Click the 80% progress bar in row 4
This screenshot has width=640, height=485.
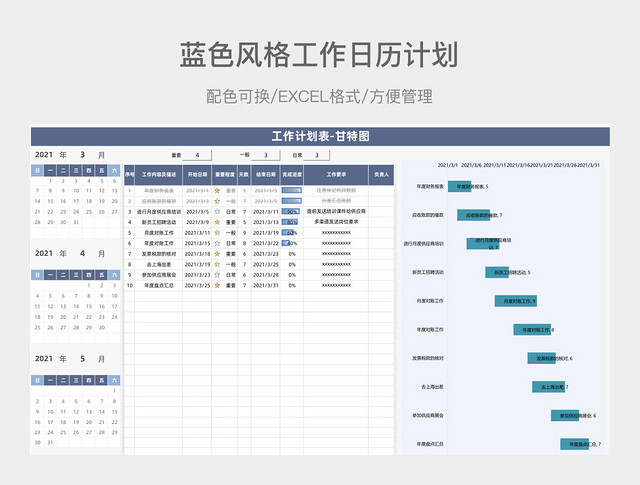290,222
